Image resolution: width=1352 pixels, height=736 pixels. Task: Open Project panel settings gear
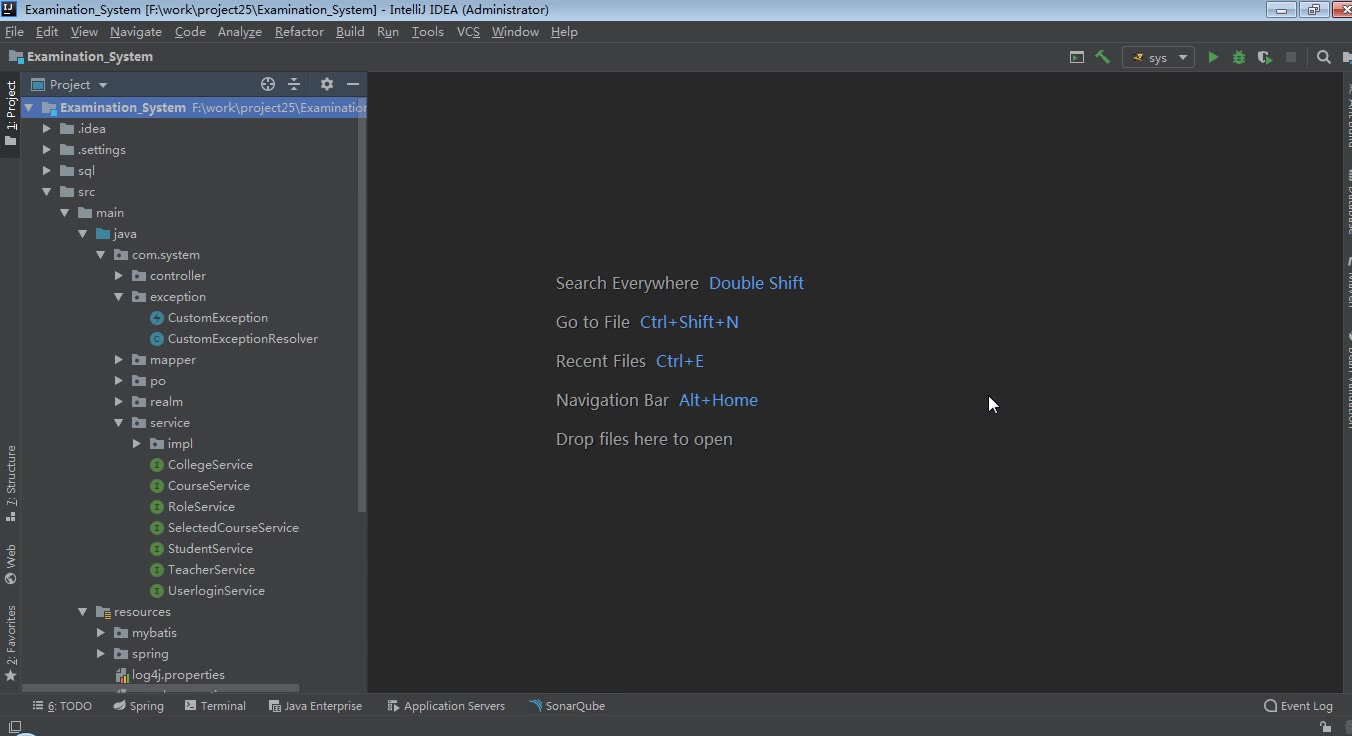327,84
